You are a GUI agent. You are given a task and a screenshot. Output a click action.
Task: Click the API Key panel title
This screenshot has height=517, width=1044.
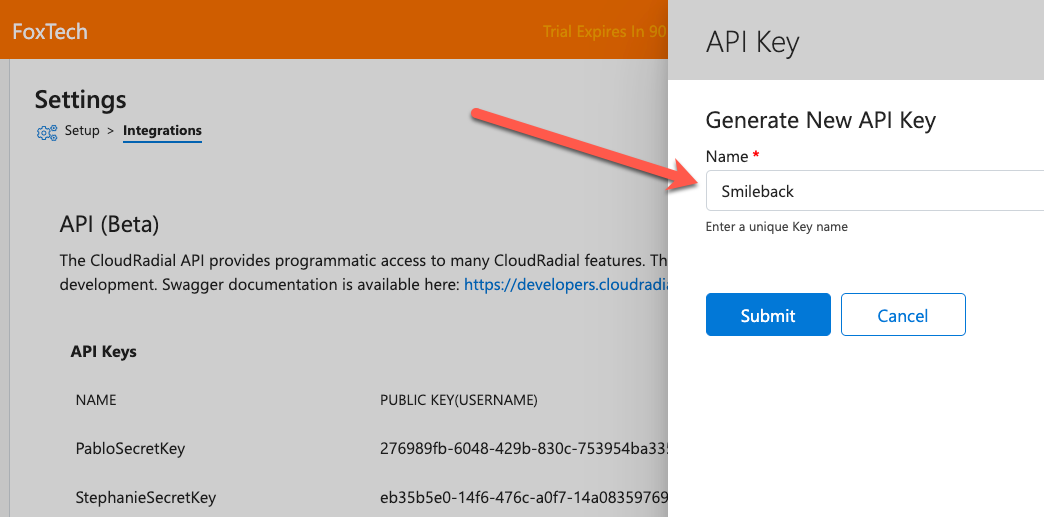point(752,43)
